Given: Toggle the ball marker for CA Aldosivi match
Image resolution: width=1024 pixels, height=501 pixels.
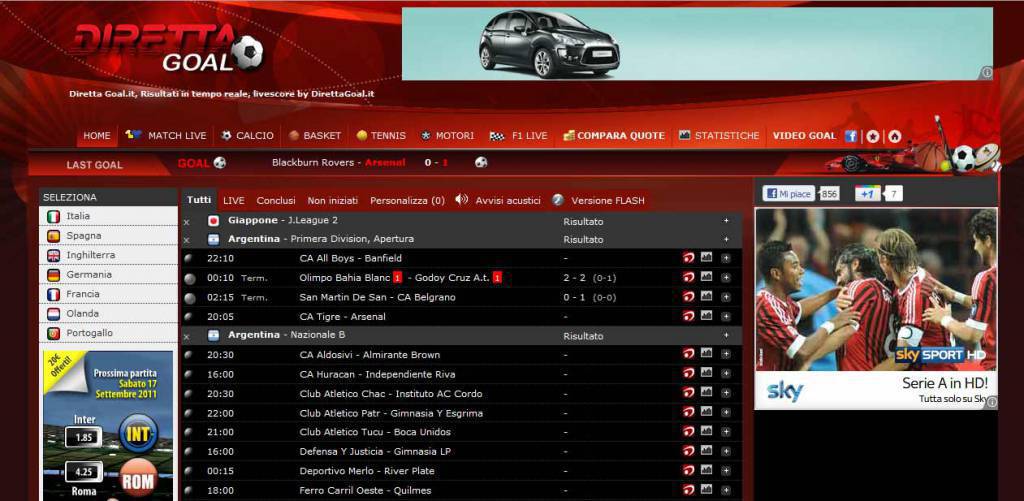Looking at the screenshot, I should pyautogui.click(x=190, y=355).
